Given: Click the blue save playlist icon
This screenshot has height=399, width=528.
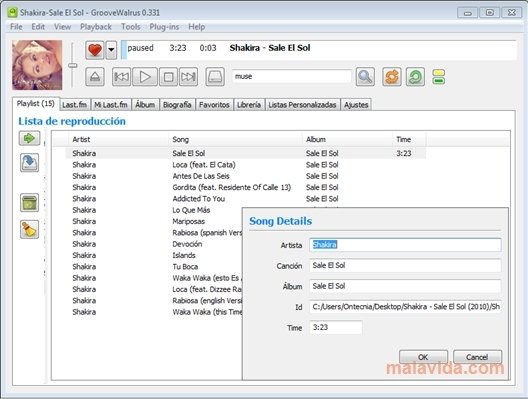Looking at the screenshot, I should [29, 163].
